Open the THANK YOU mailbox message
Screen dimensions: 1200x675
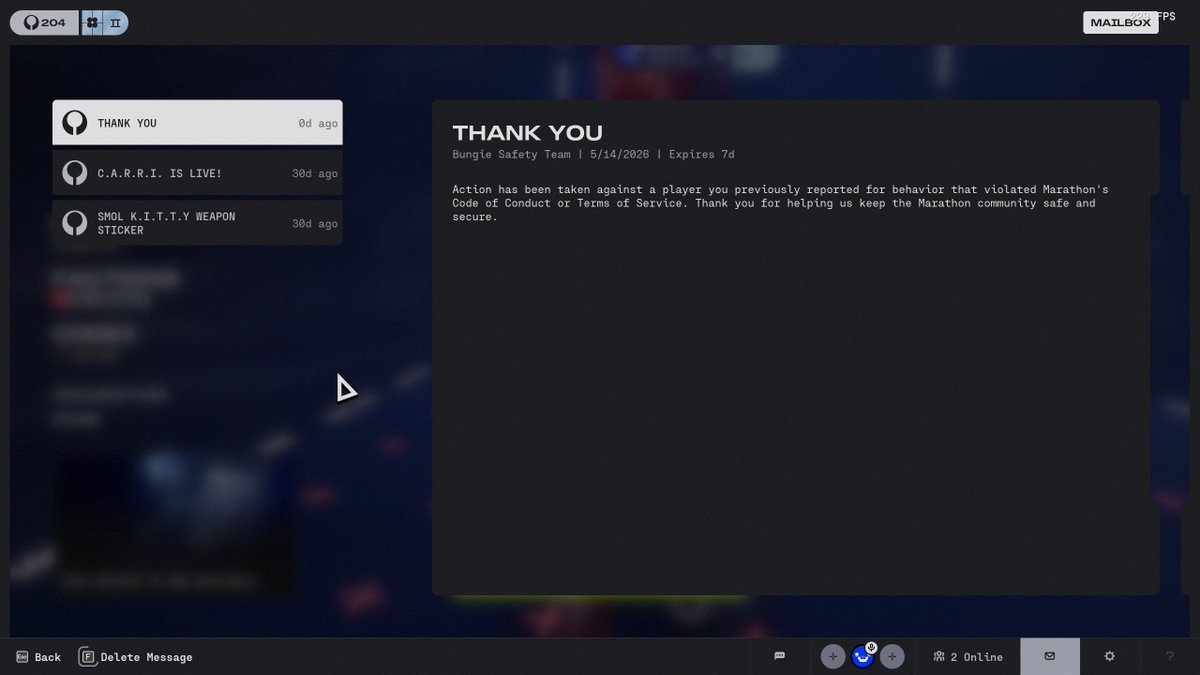coord(197,123)
